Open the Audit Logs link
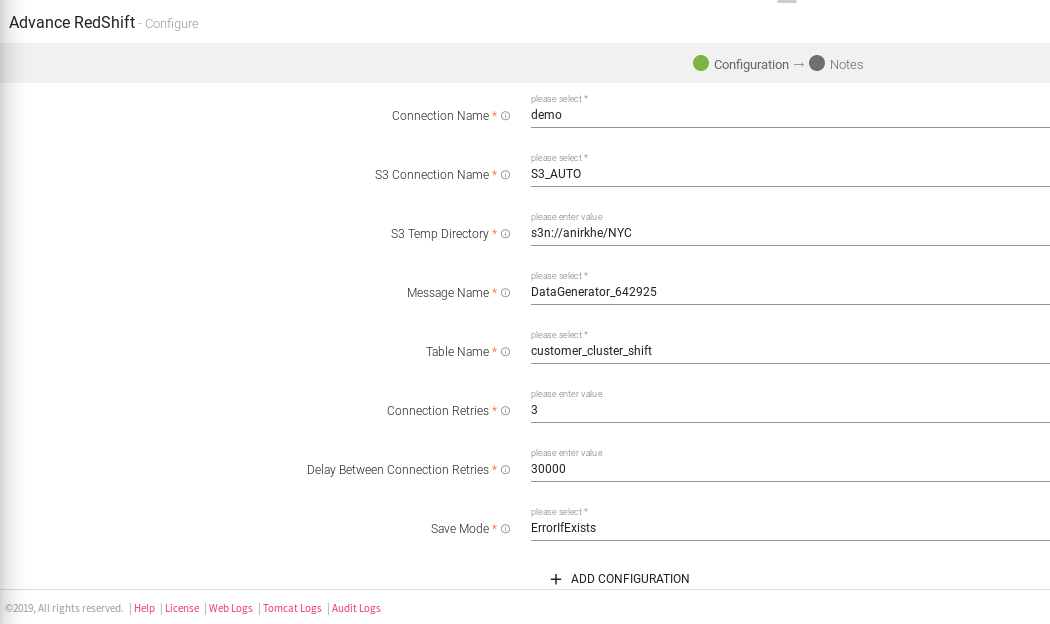 click(x=356, y=608)
